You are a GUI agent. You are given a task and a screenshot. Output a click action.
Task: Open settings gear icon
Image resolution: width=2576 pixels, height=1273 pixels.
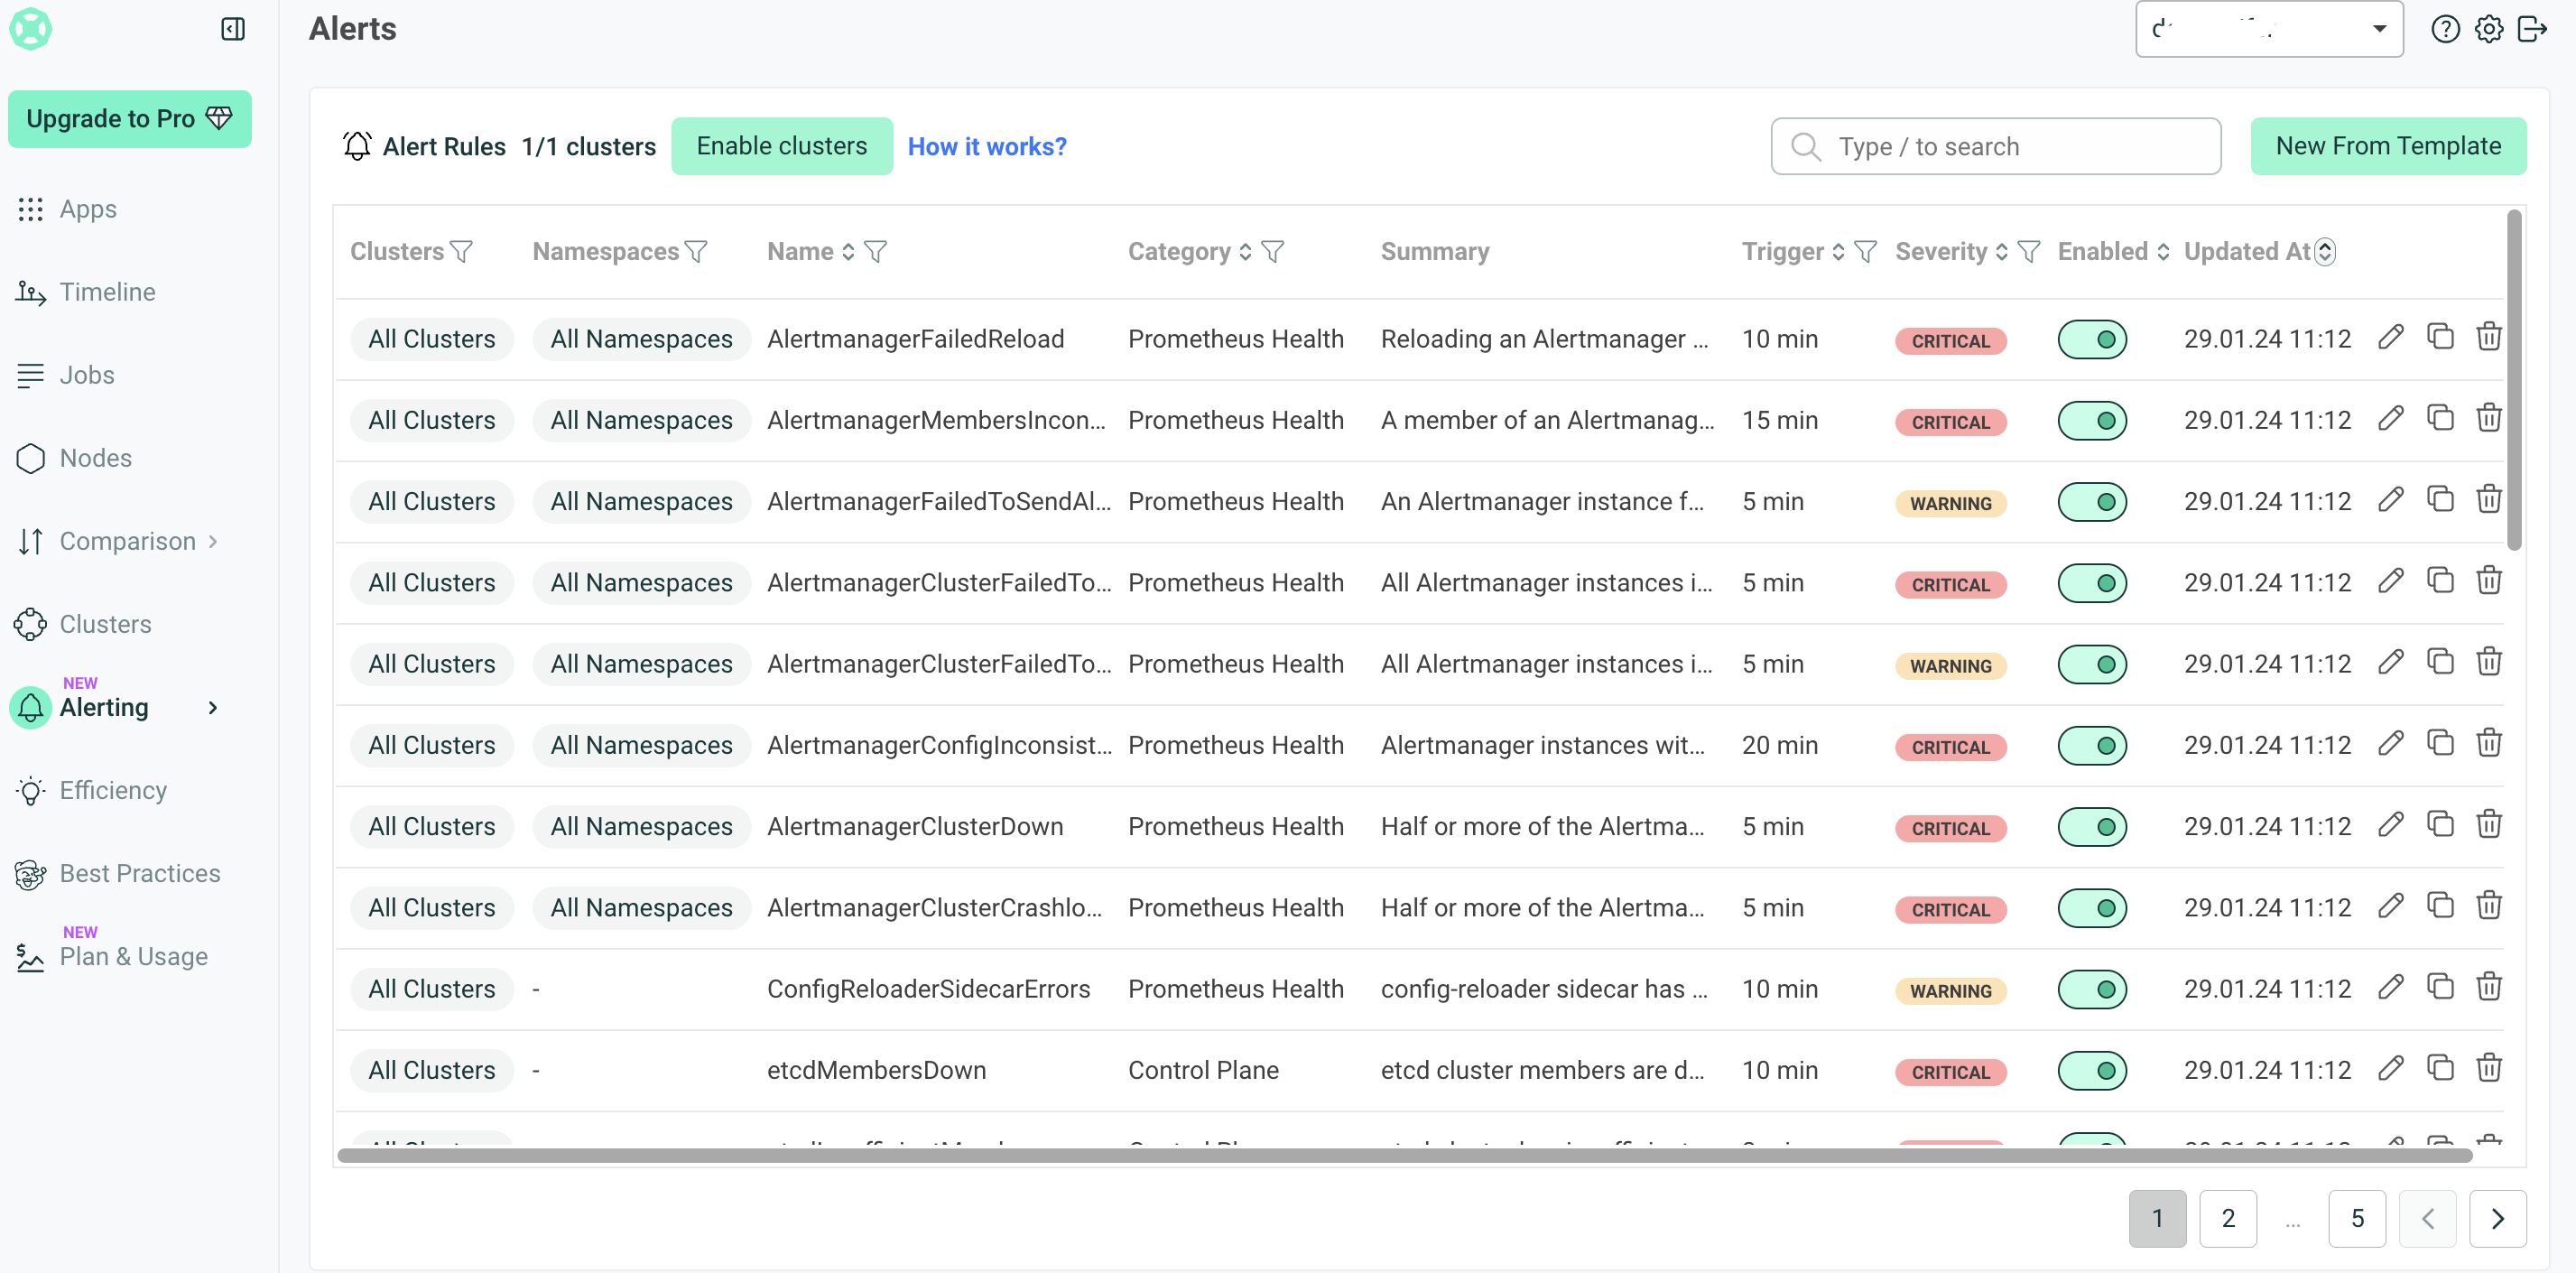[2488, 29]
